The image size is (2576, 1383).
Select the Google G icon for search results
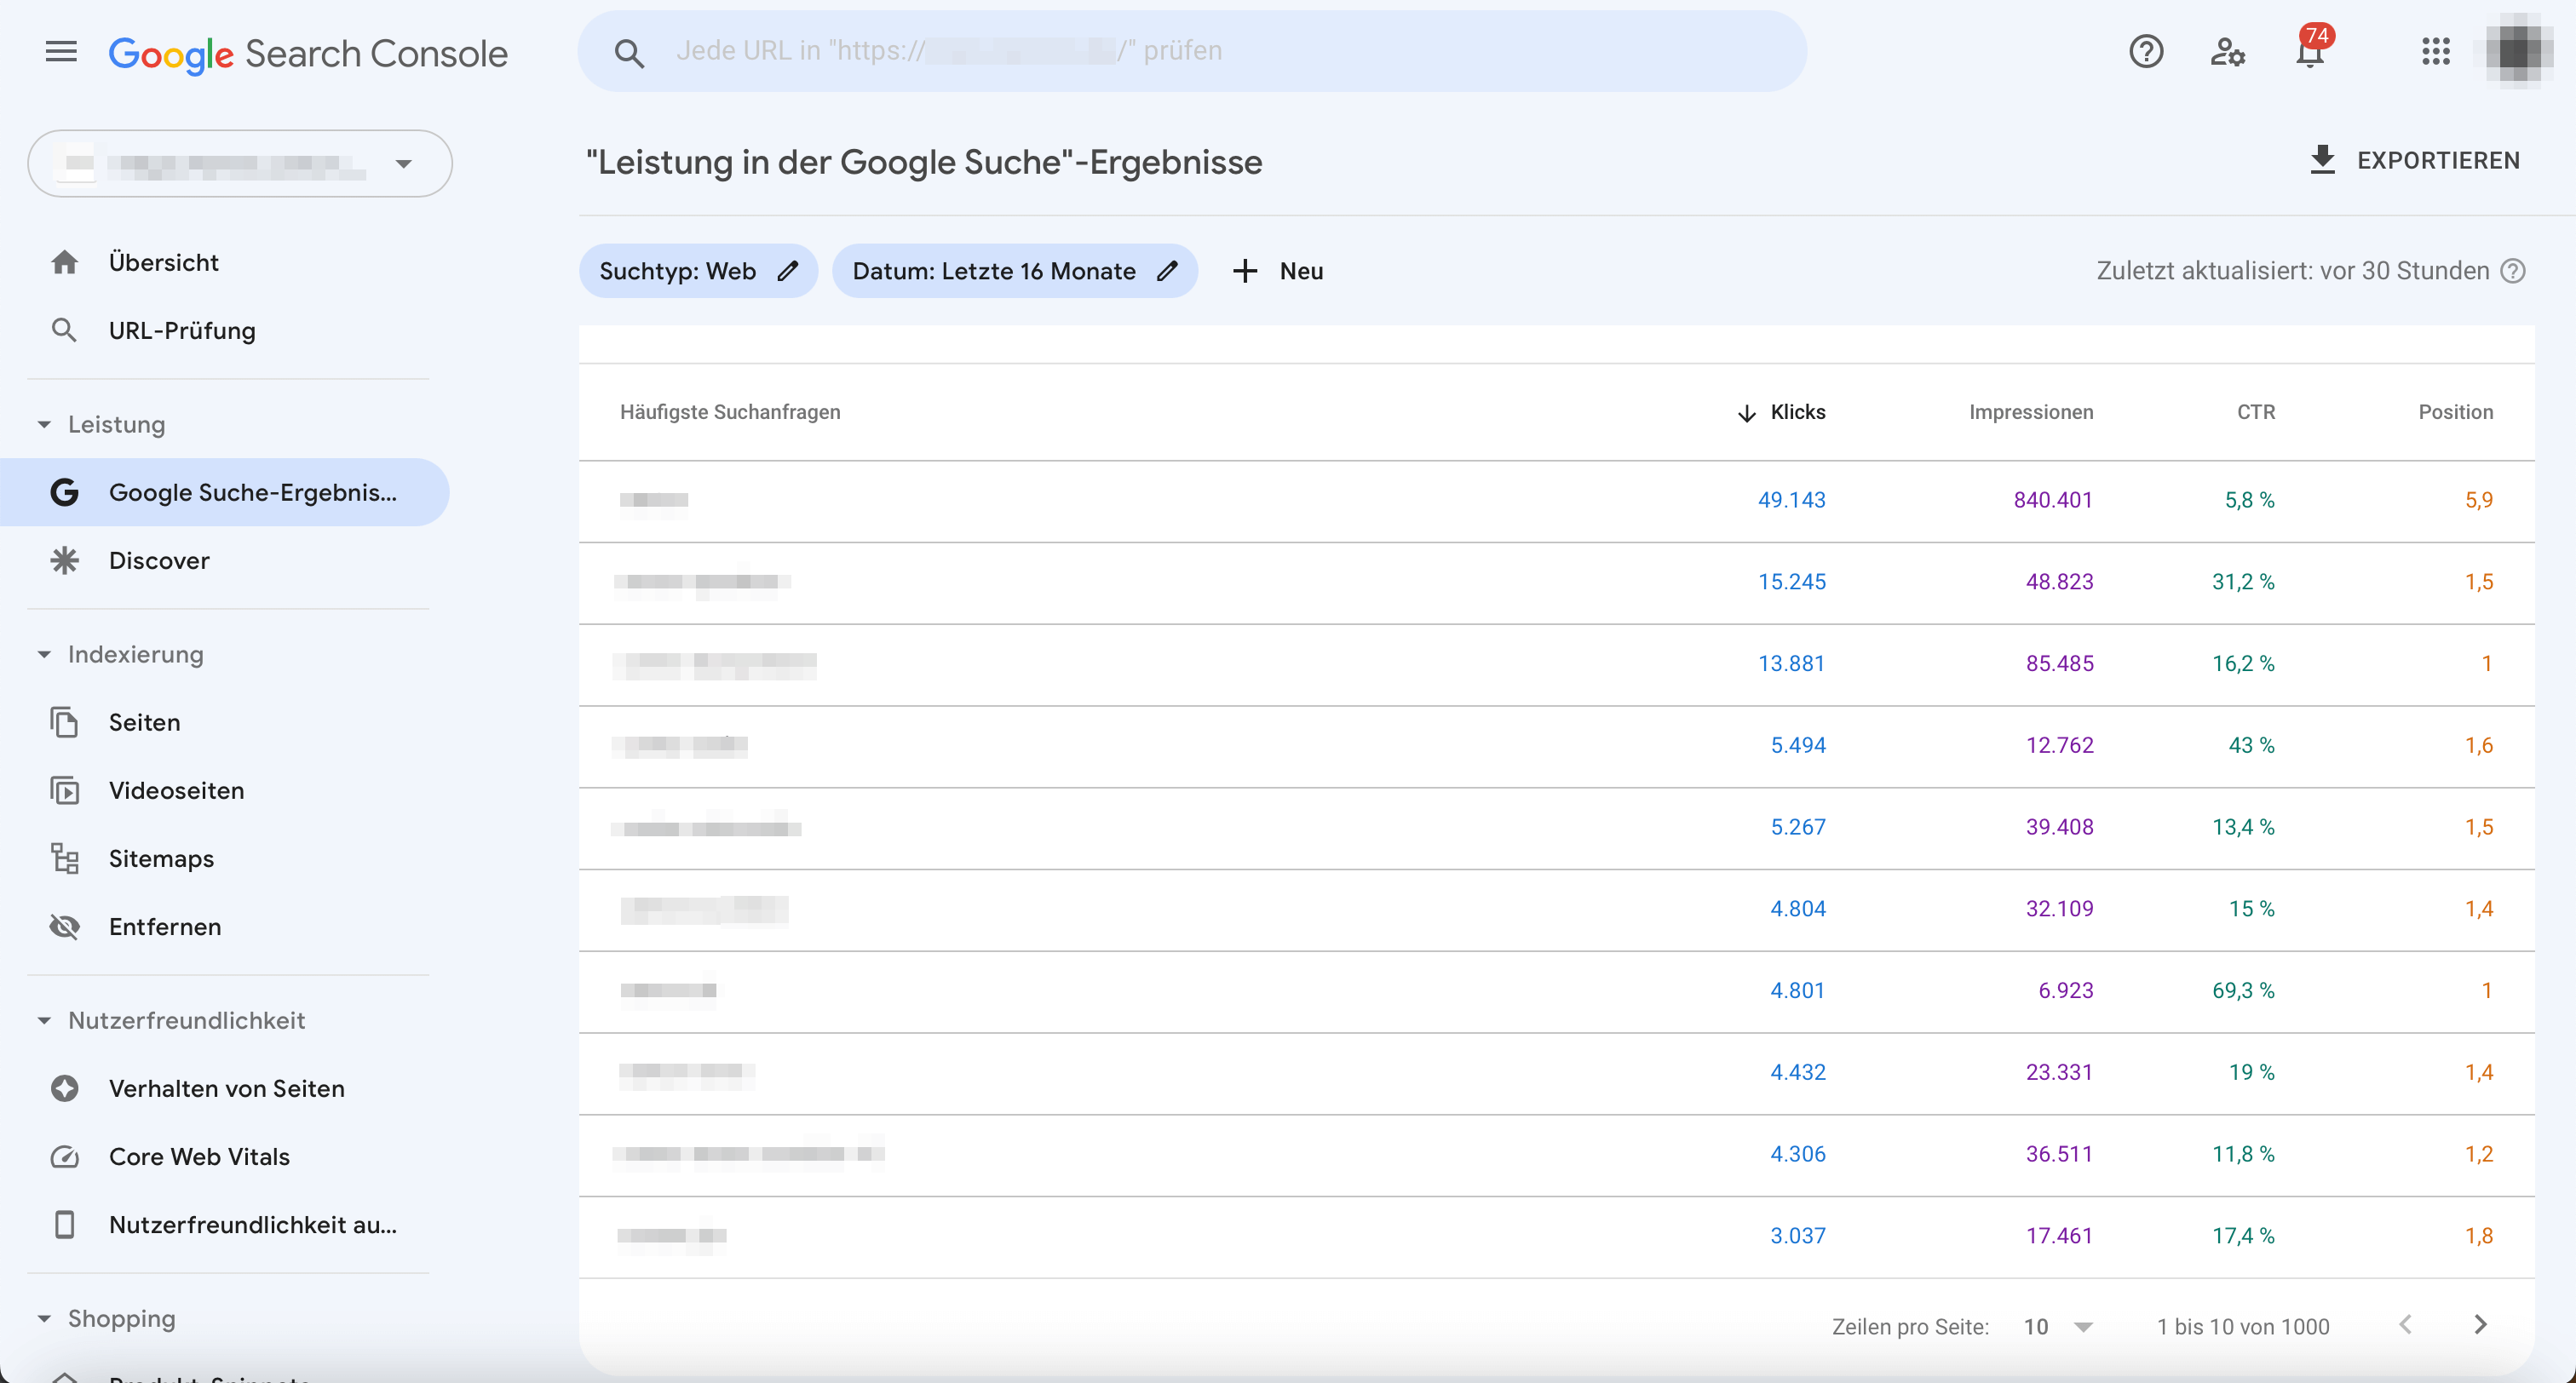[x=65, y=492]
